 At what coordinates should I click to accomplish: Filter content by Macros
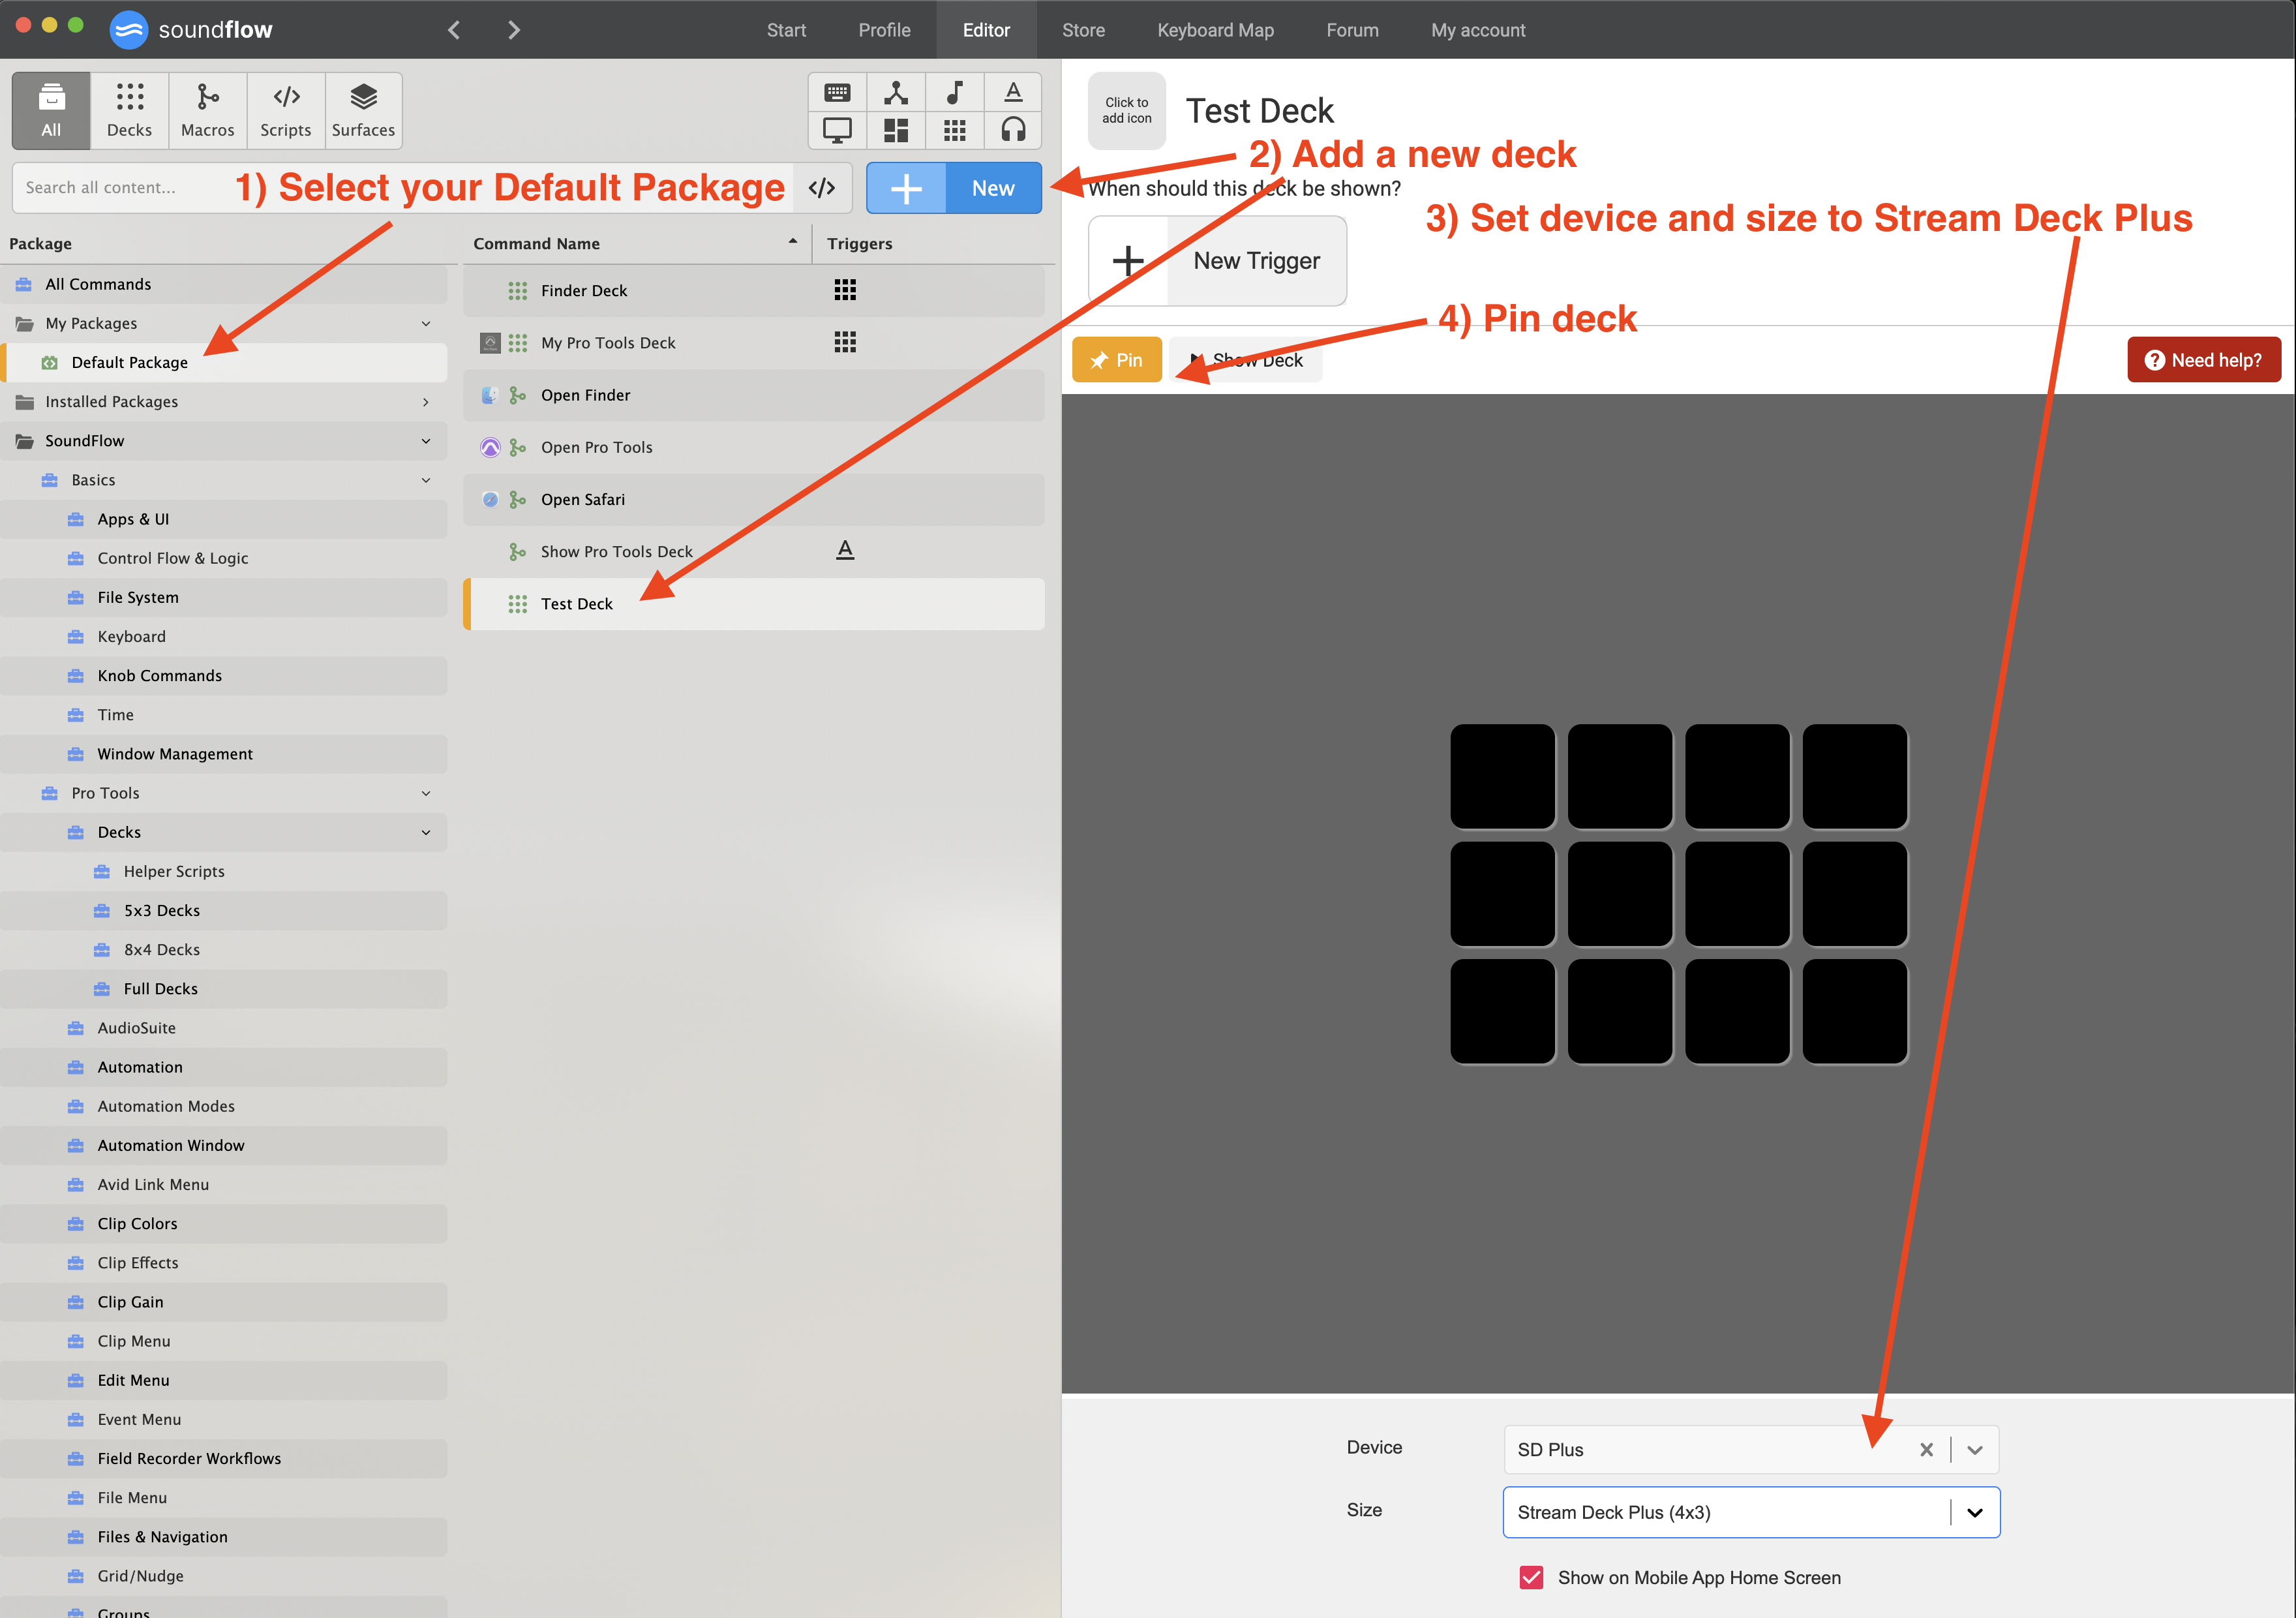click(207, 110)
